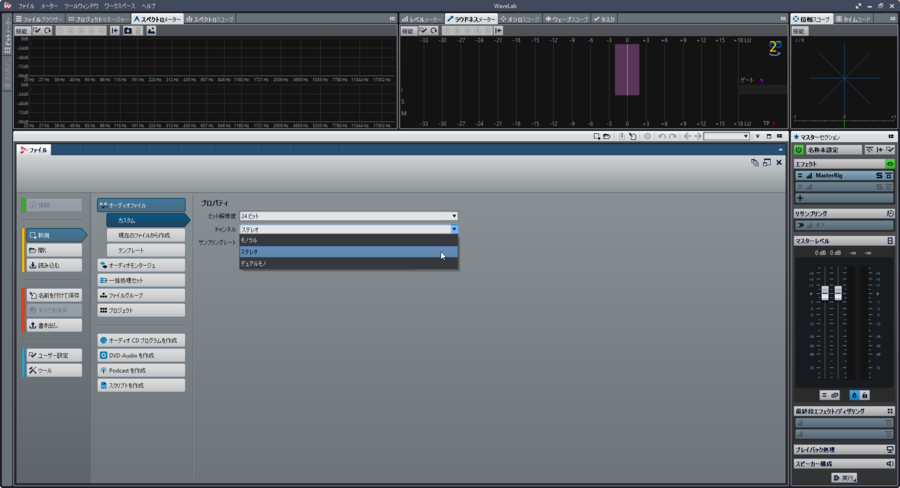Click the 開く button
The width and height of the screenshot is (900, 488).
tap(54, 250)
